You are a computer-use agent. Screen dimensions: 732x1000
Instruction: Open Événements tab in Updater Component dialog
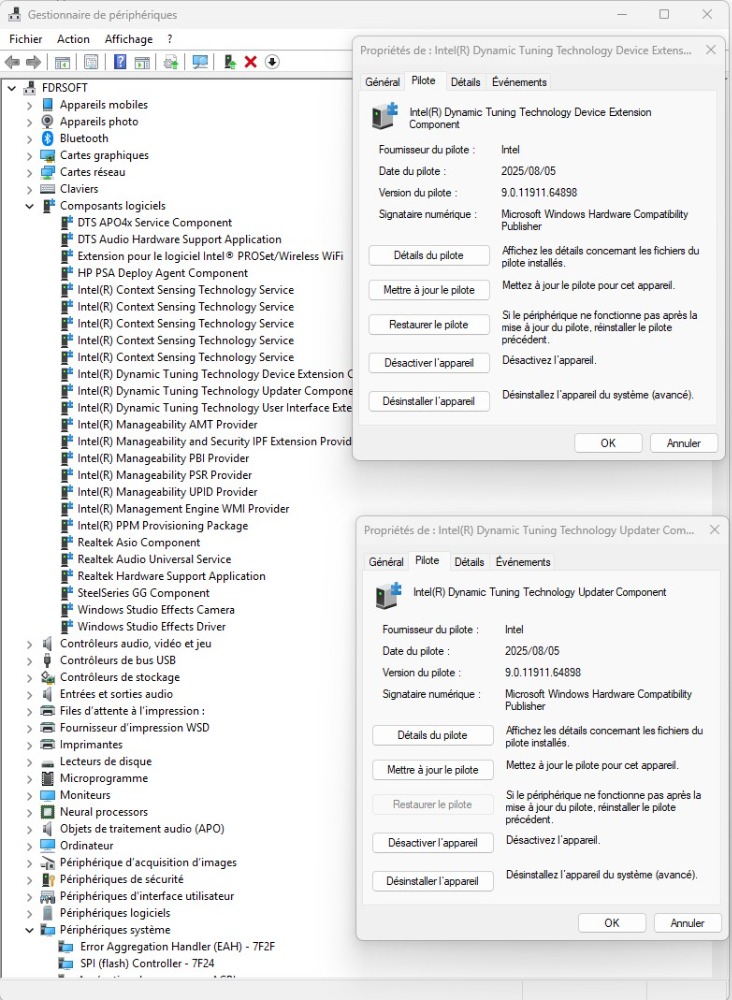tap(523, 562)
